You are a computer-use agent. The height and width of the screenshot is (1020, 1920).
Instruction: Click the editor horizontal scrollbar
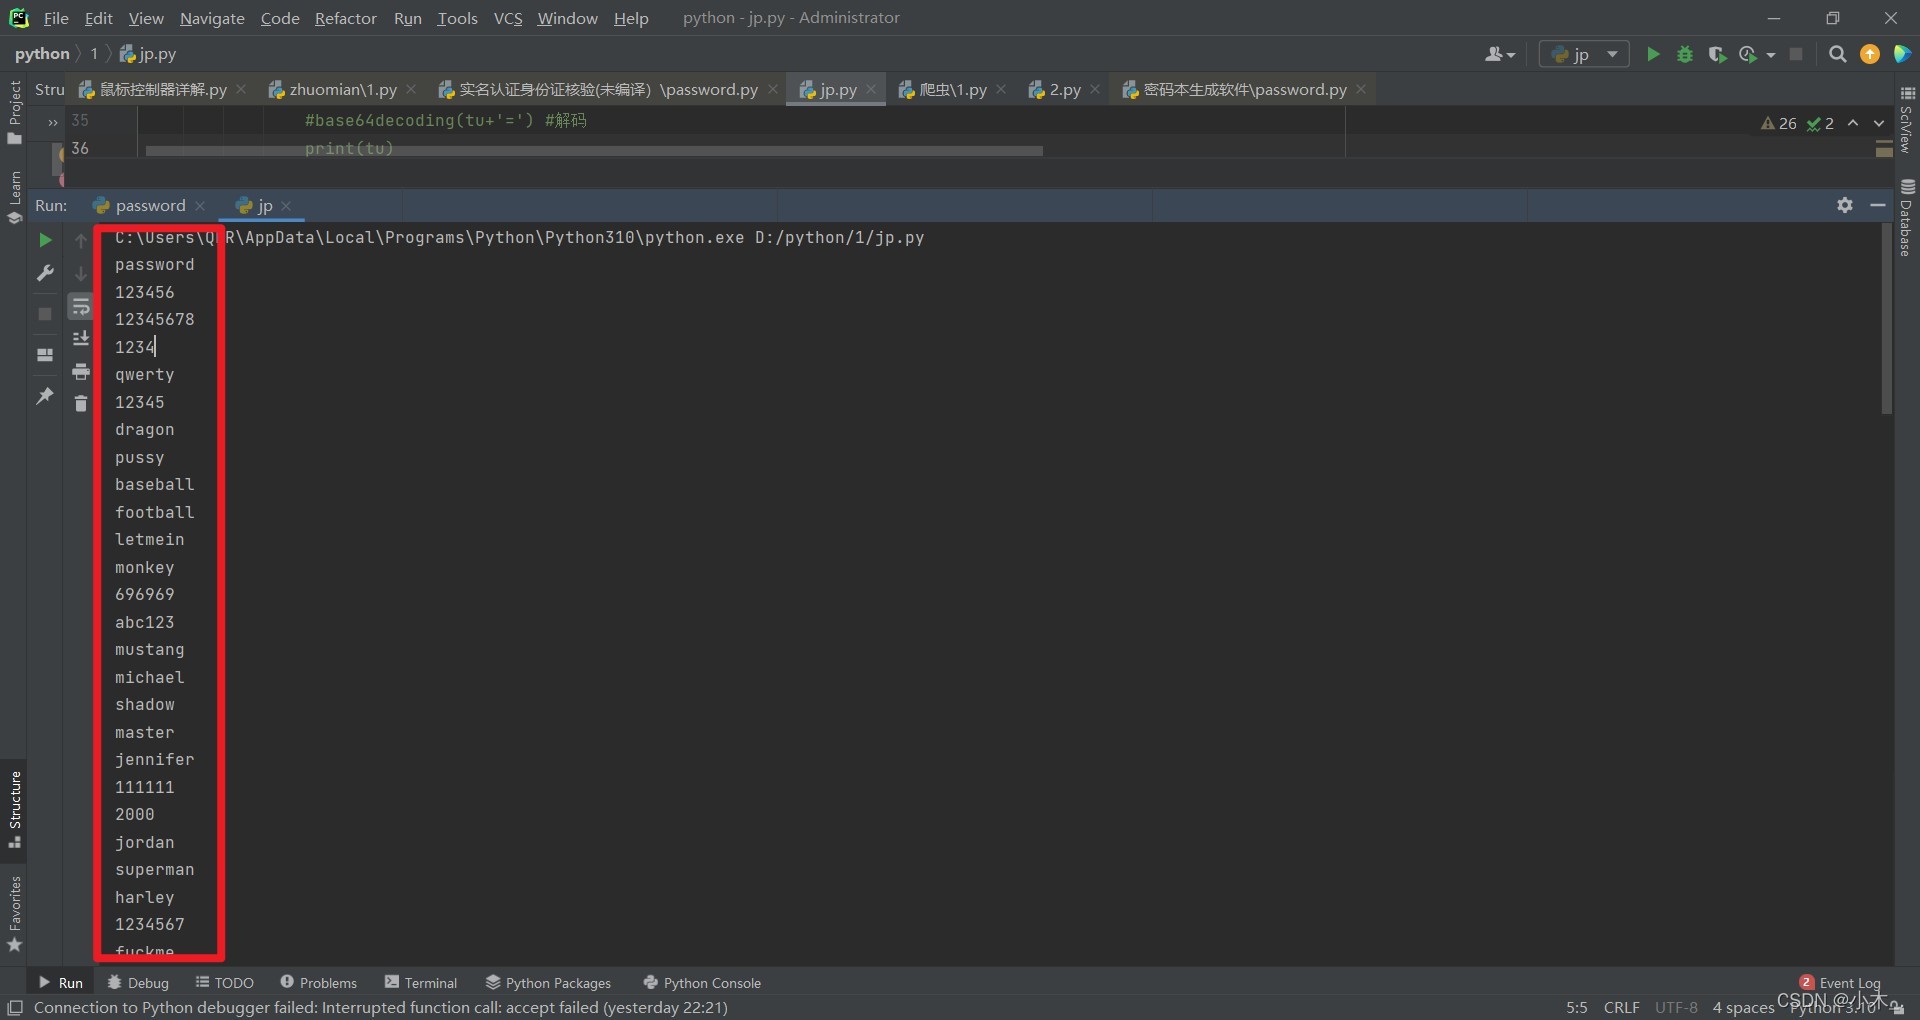click(594, 151)
